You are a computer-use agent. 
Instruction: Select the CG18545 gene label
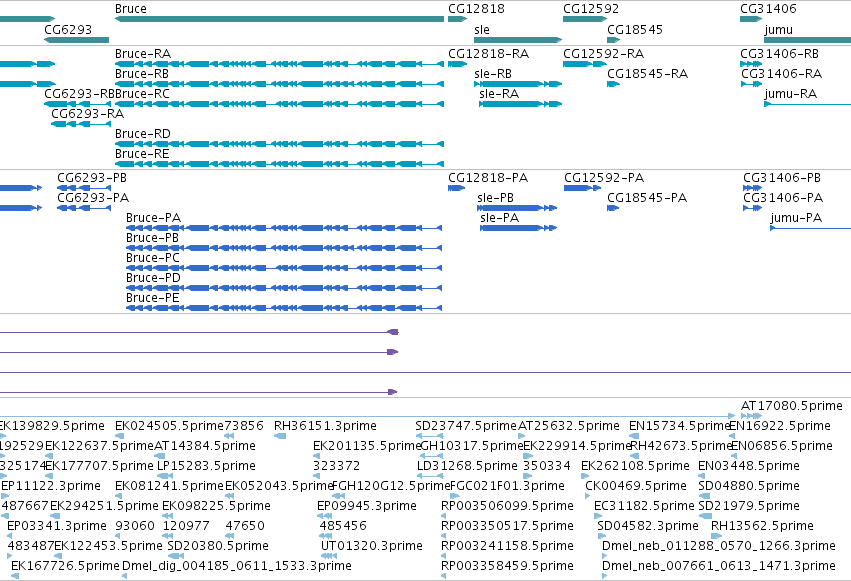[x=634, y=29]
